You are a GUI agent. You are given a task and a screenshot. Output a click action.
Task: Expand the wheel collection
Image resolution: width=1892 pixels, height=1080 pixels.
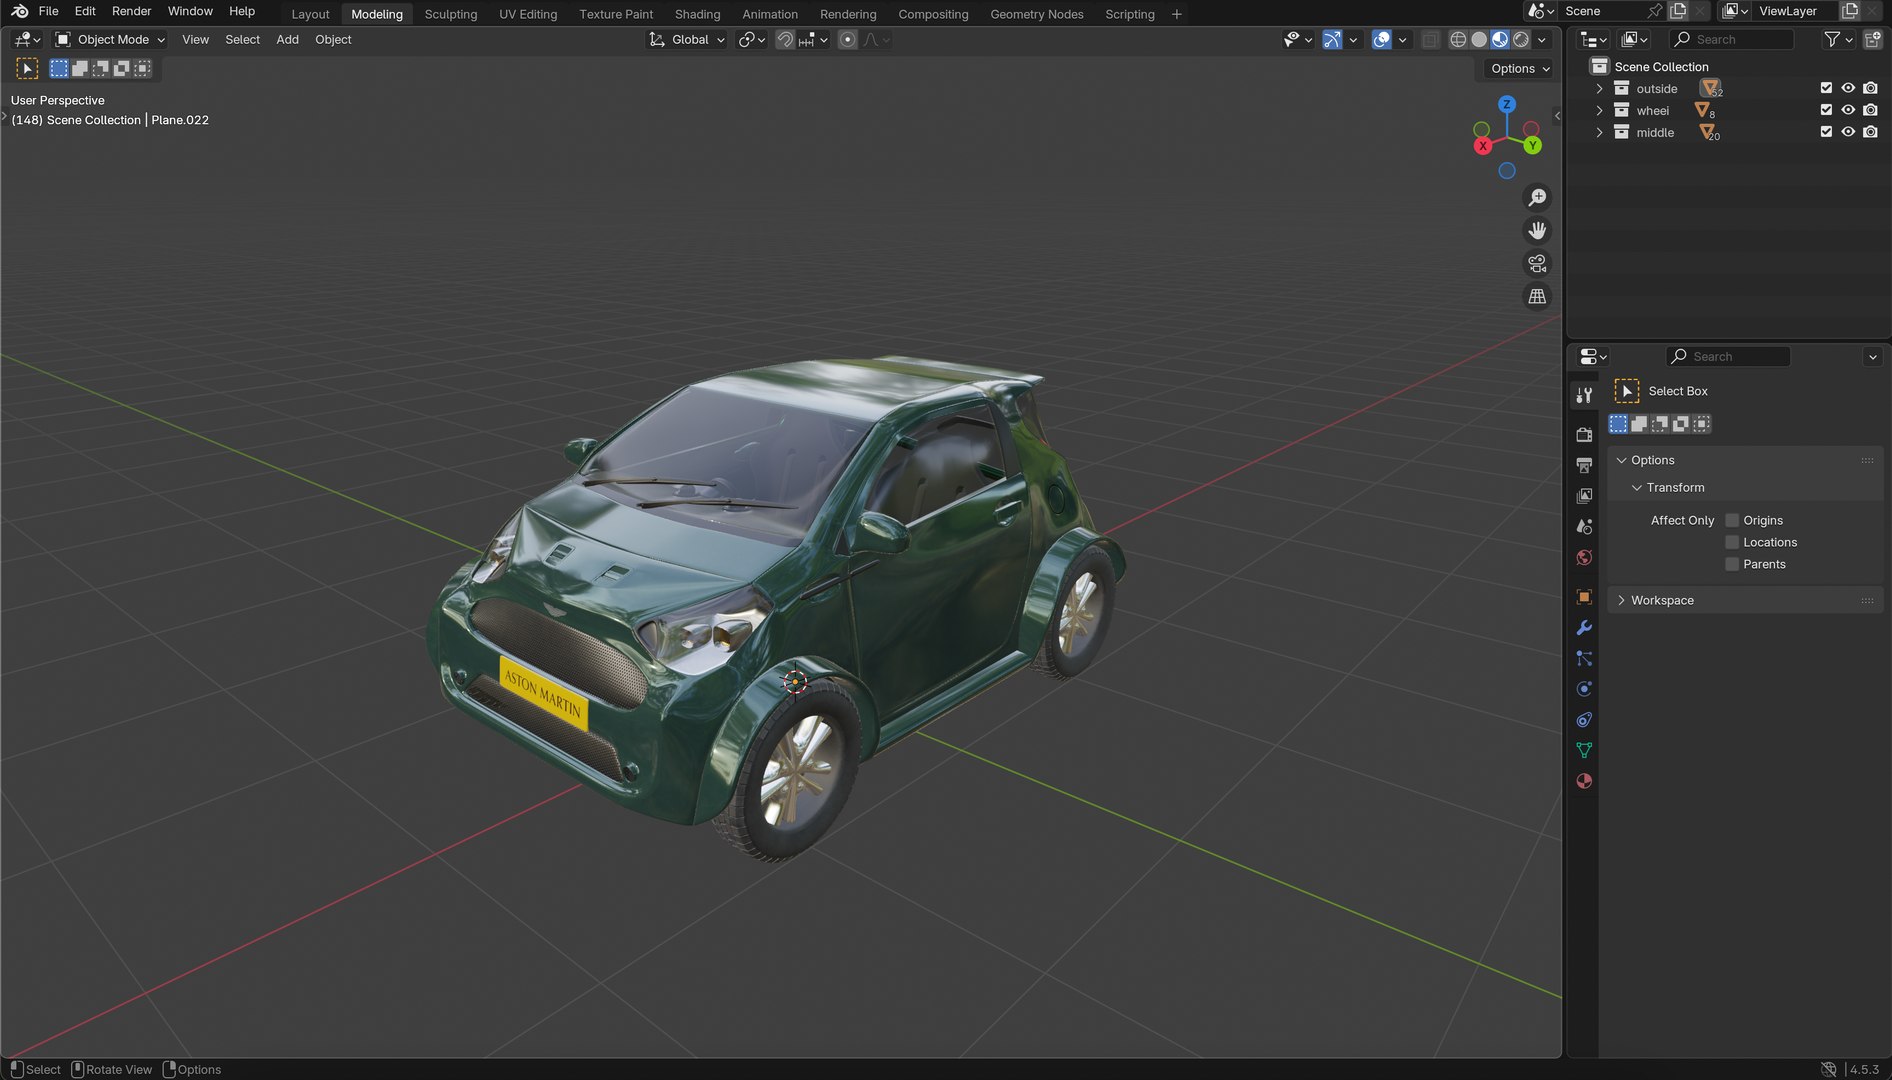(x=1599, y=111)
